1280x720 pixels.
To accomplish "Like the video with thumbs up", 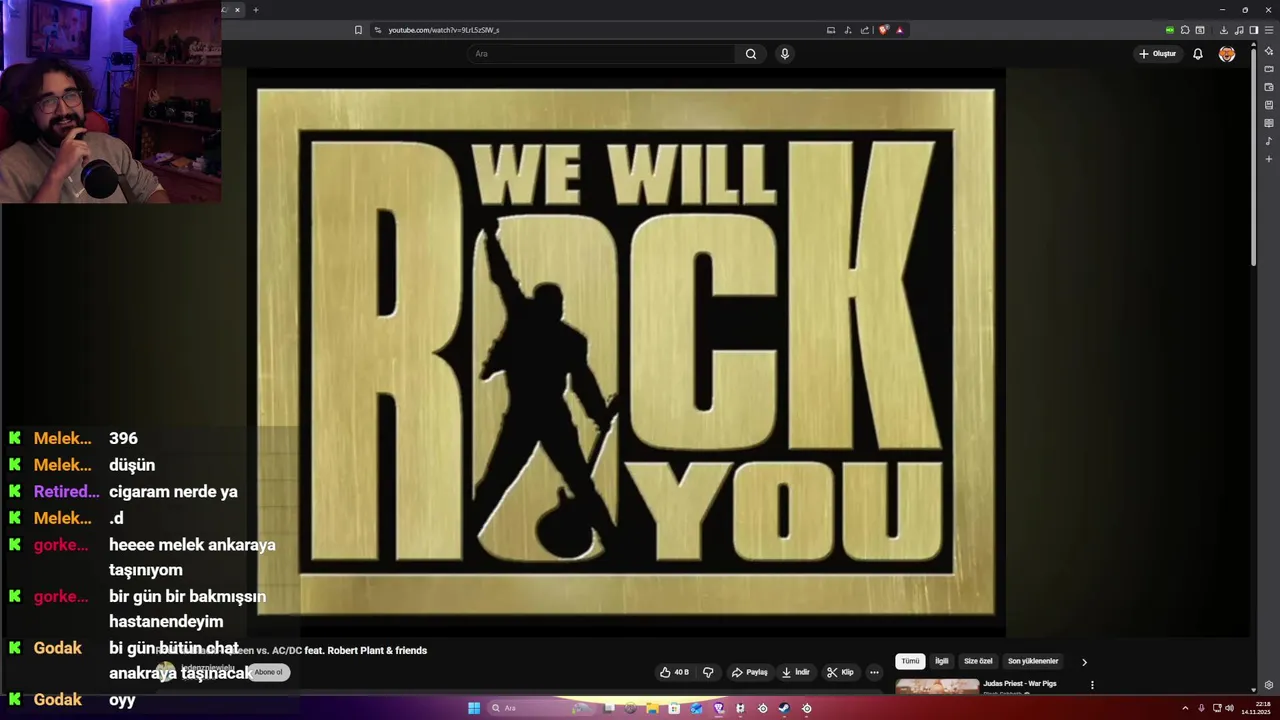I will 675,672.
